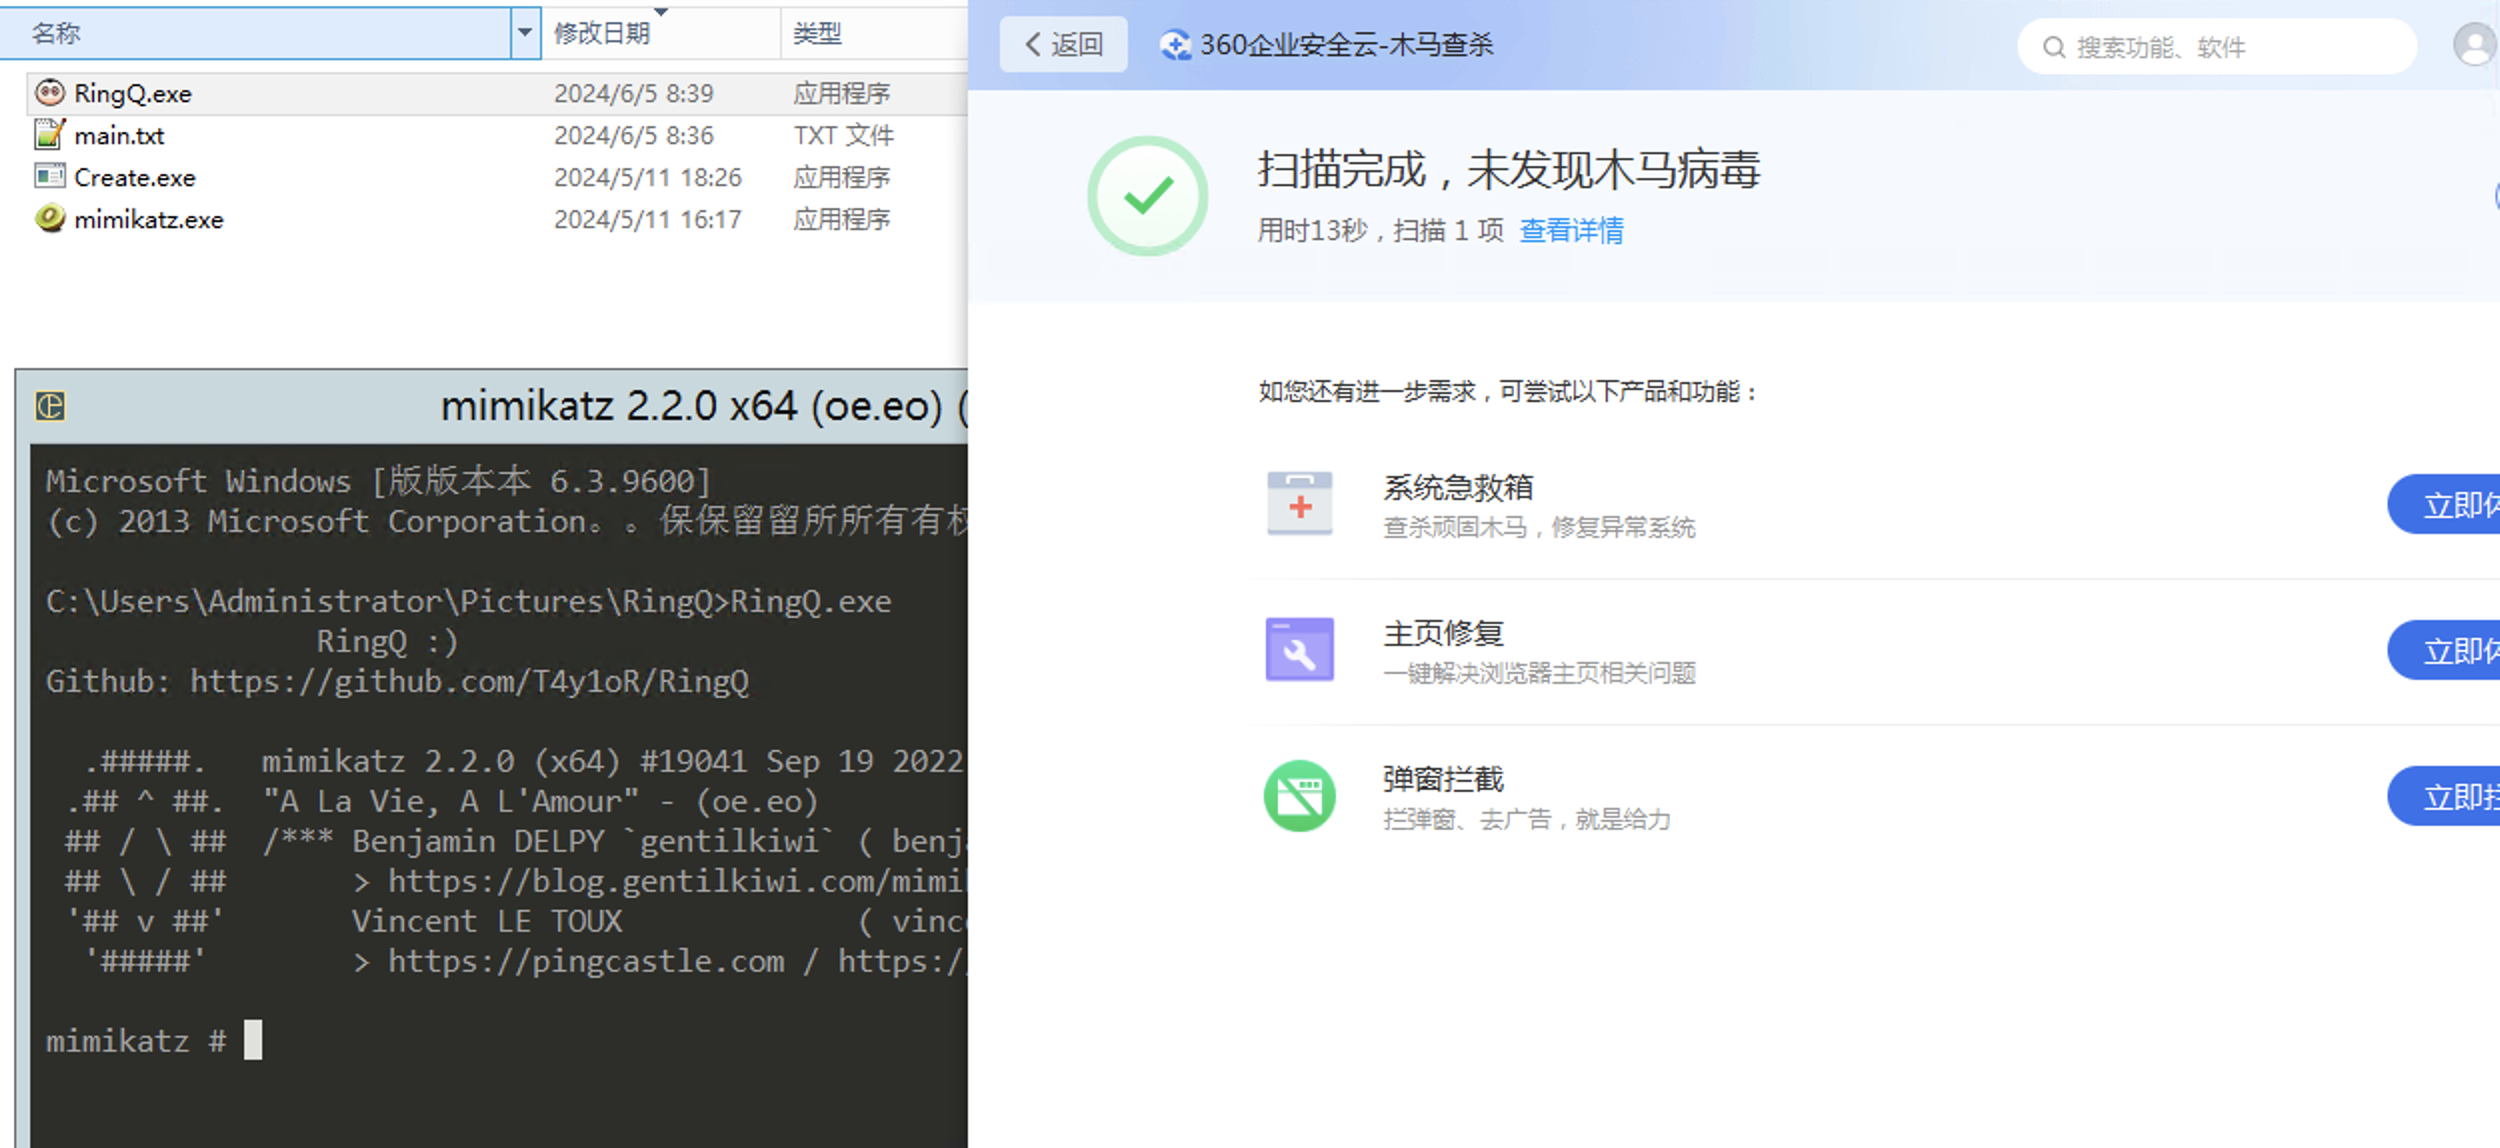Image resolution: width=2500 pixels, height=1148 pixels.
Task: Sort by the 修改日期 column header
Action: (602, 33)
